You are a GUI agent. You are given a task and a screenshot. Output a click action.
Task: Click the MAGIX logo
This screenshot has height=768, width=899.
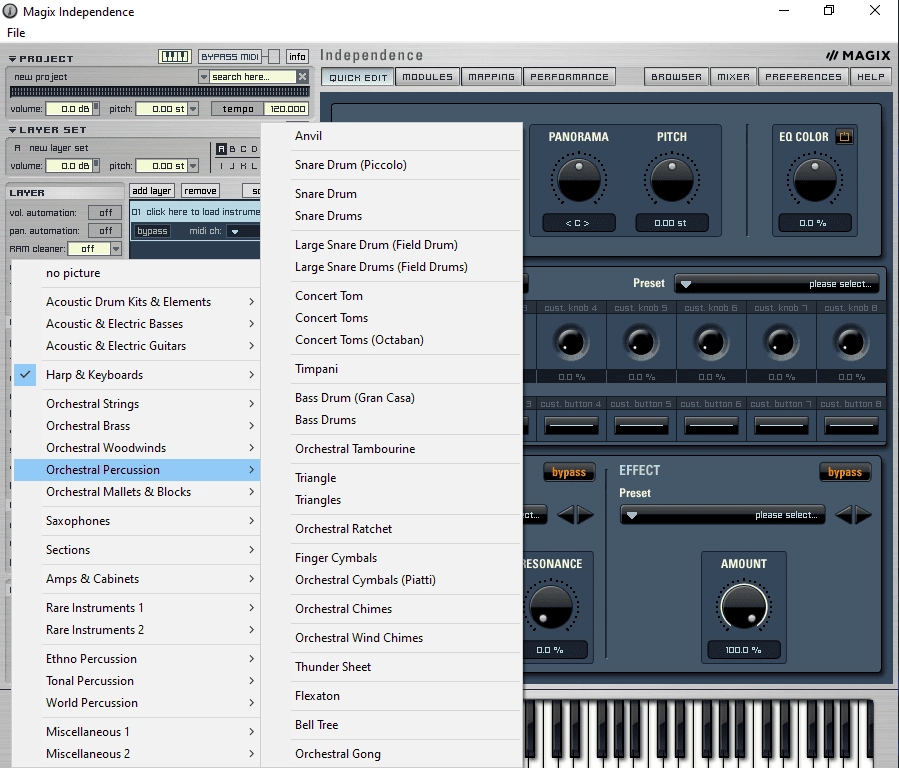[858, 56]
